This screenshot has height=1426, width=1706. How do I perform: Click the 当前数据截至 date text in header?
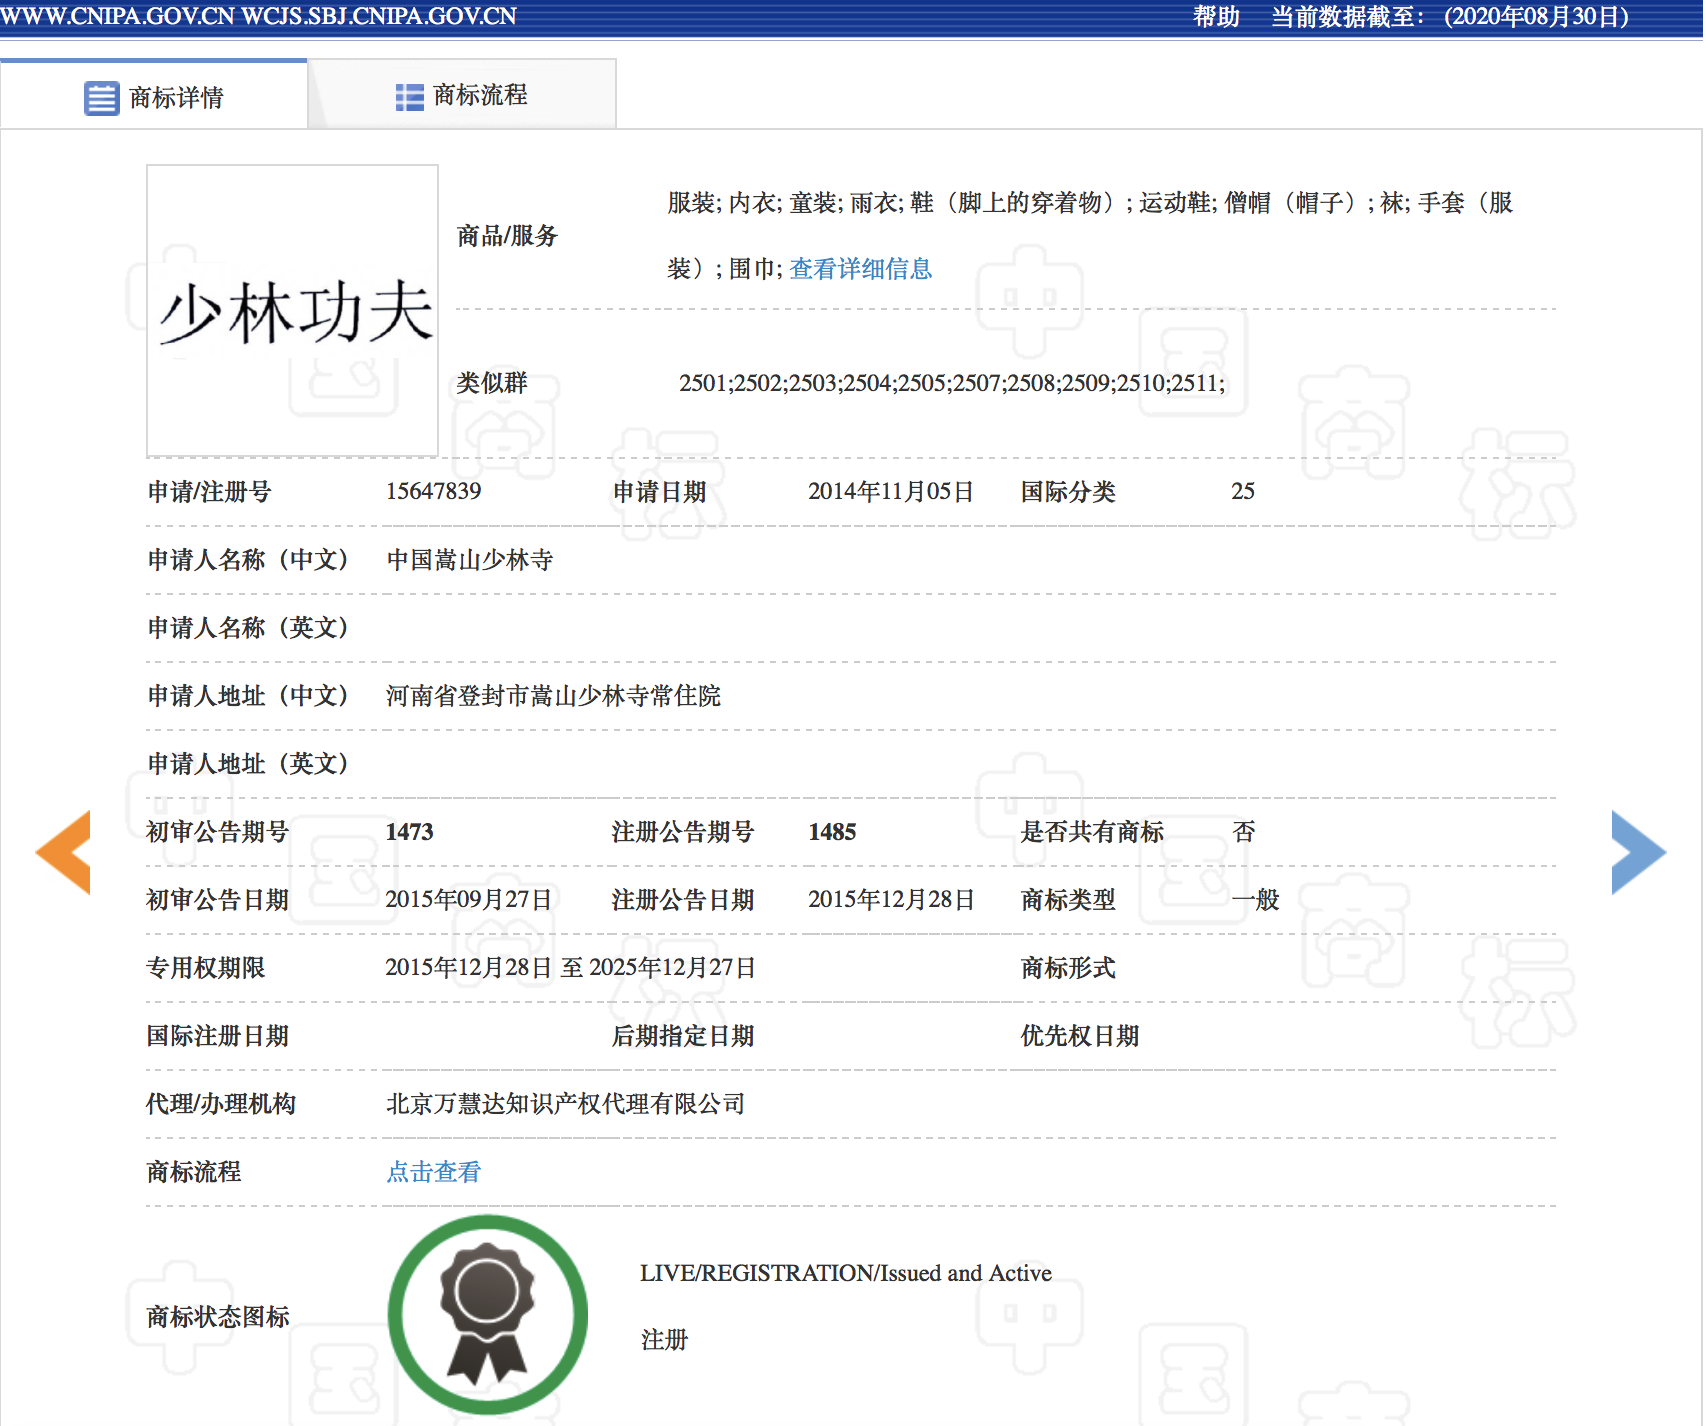coord(1450,17)
